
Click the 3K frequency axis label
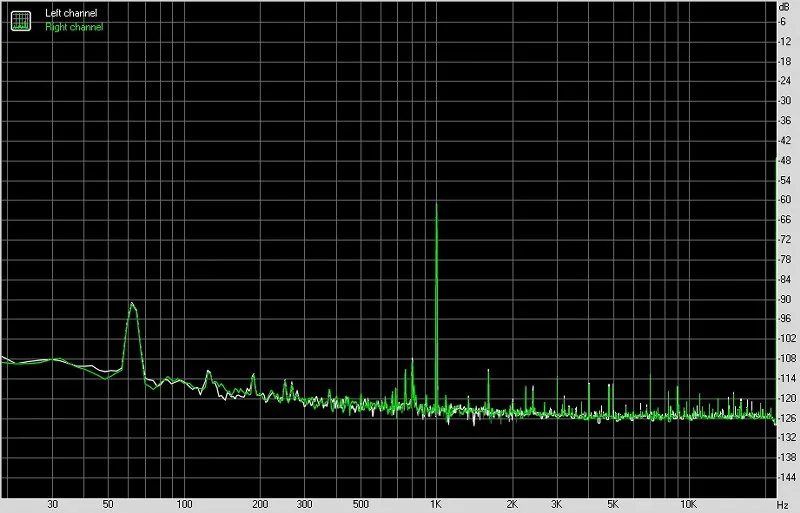point(557,504)
